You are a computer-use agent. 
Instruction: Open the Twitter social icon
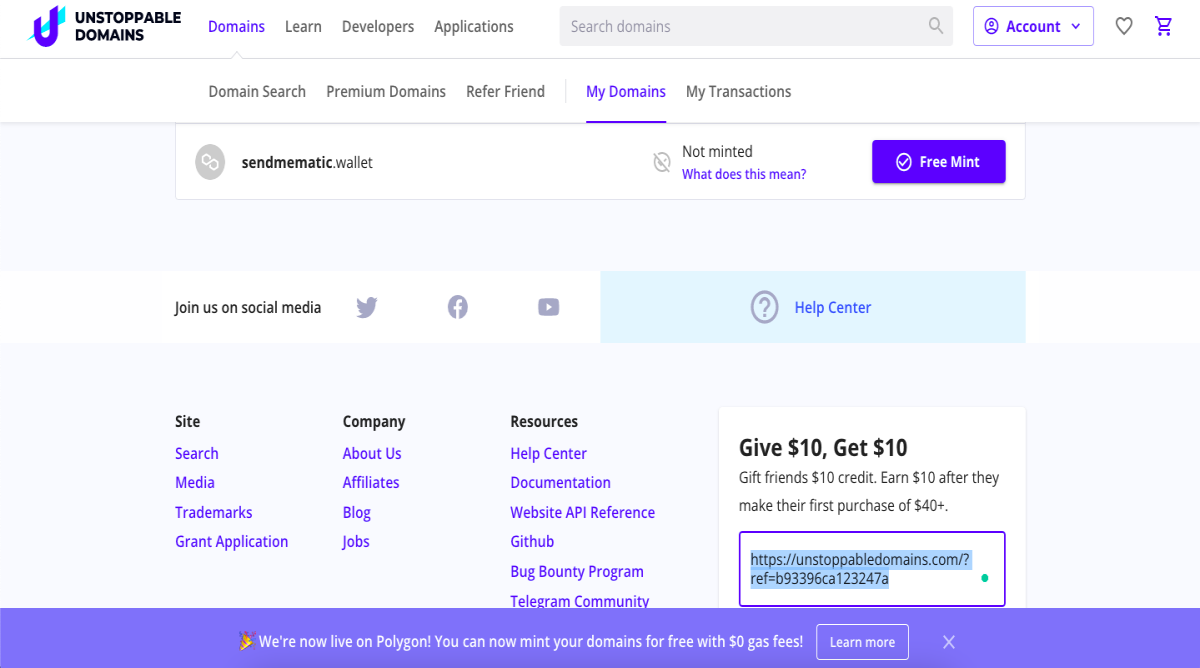(367, 307)
